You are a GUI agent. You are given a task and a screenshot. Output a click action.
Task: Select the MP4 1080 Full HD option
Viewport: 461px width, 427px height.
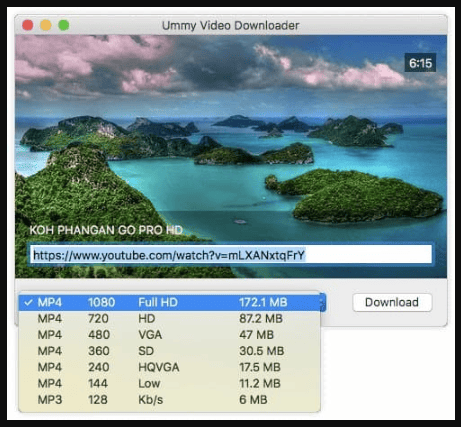click(x=169, y=302)
